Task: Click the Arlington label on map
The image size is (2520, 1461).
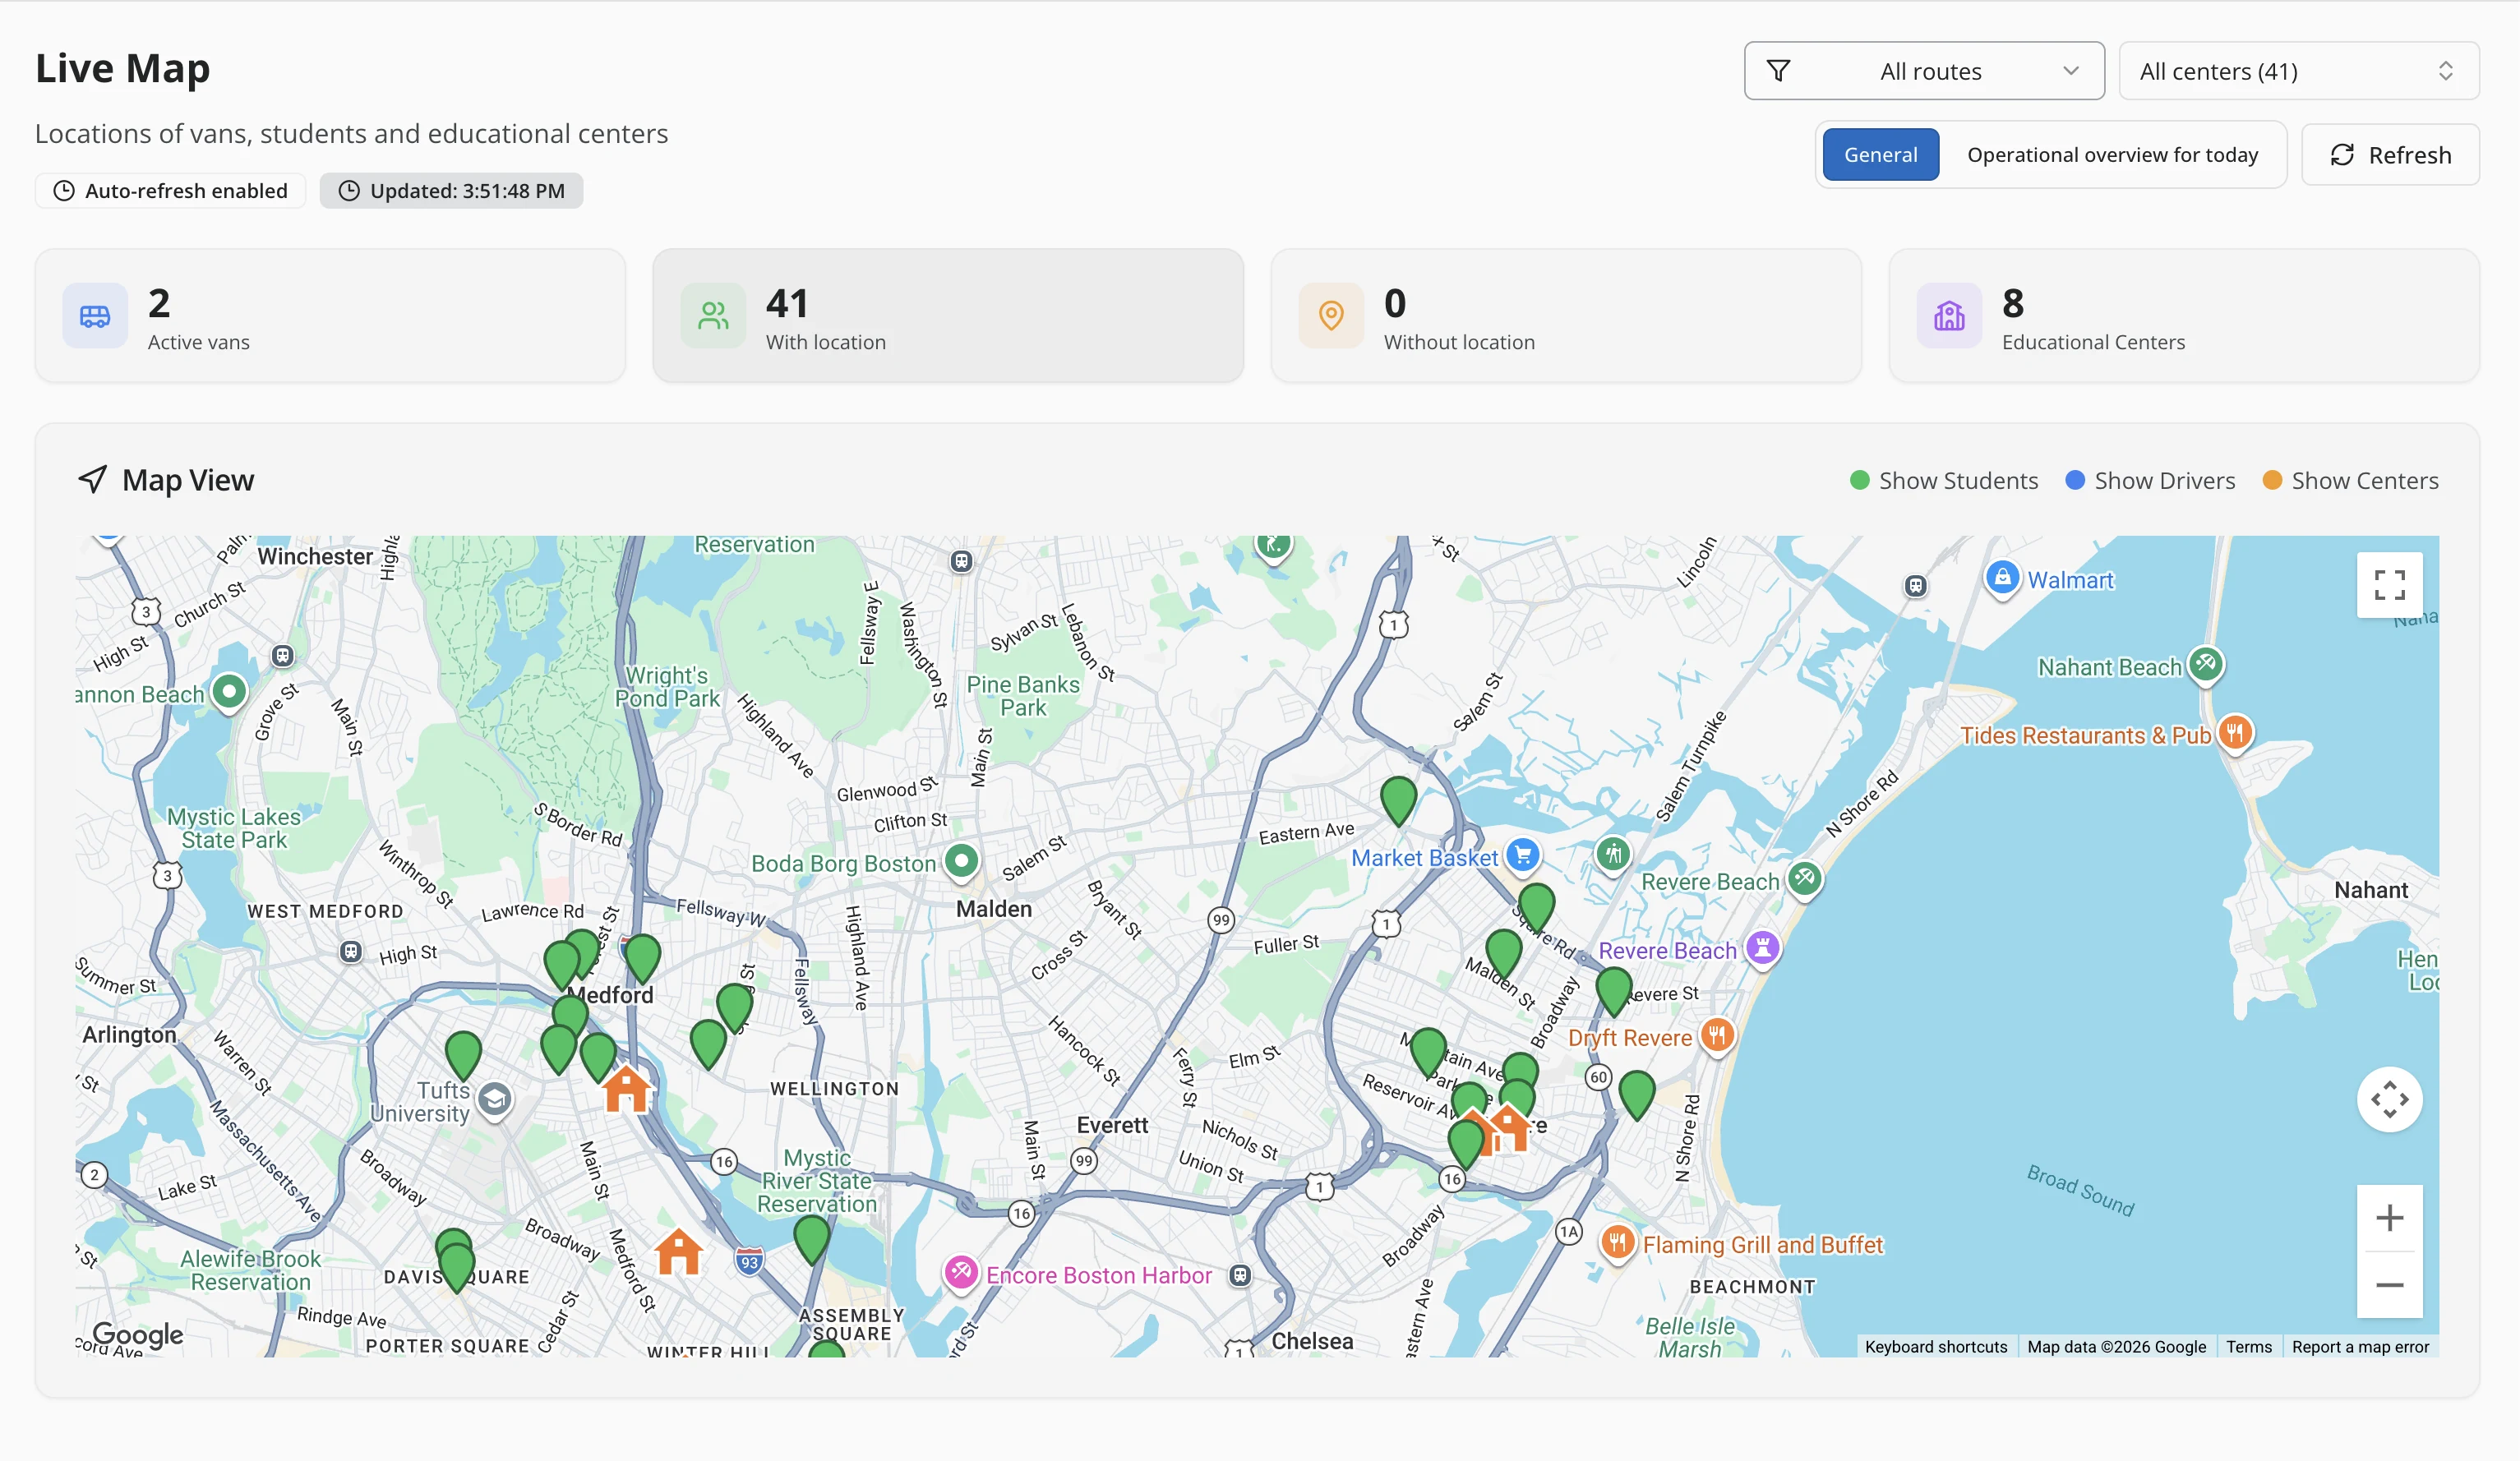Action: [x=129, y=1034]
